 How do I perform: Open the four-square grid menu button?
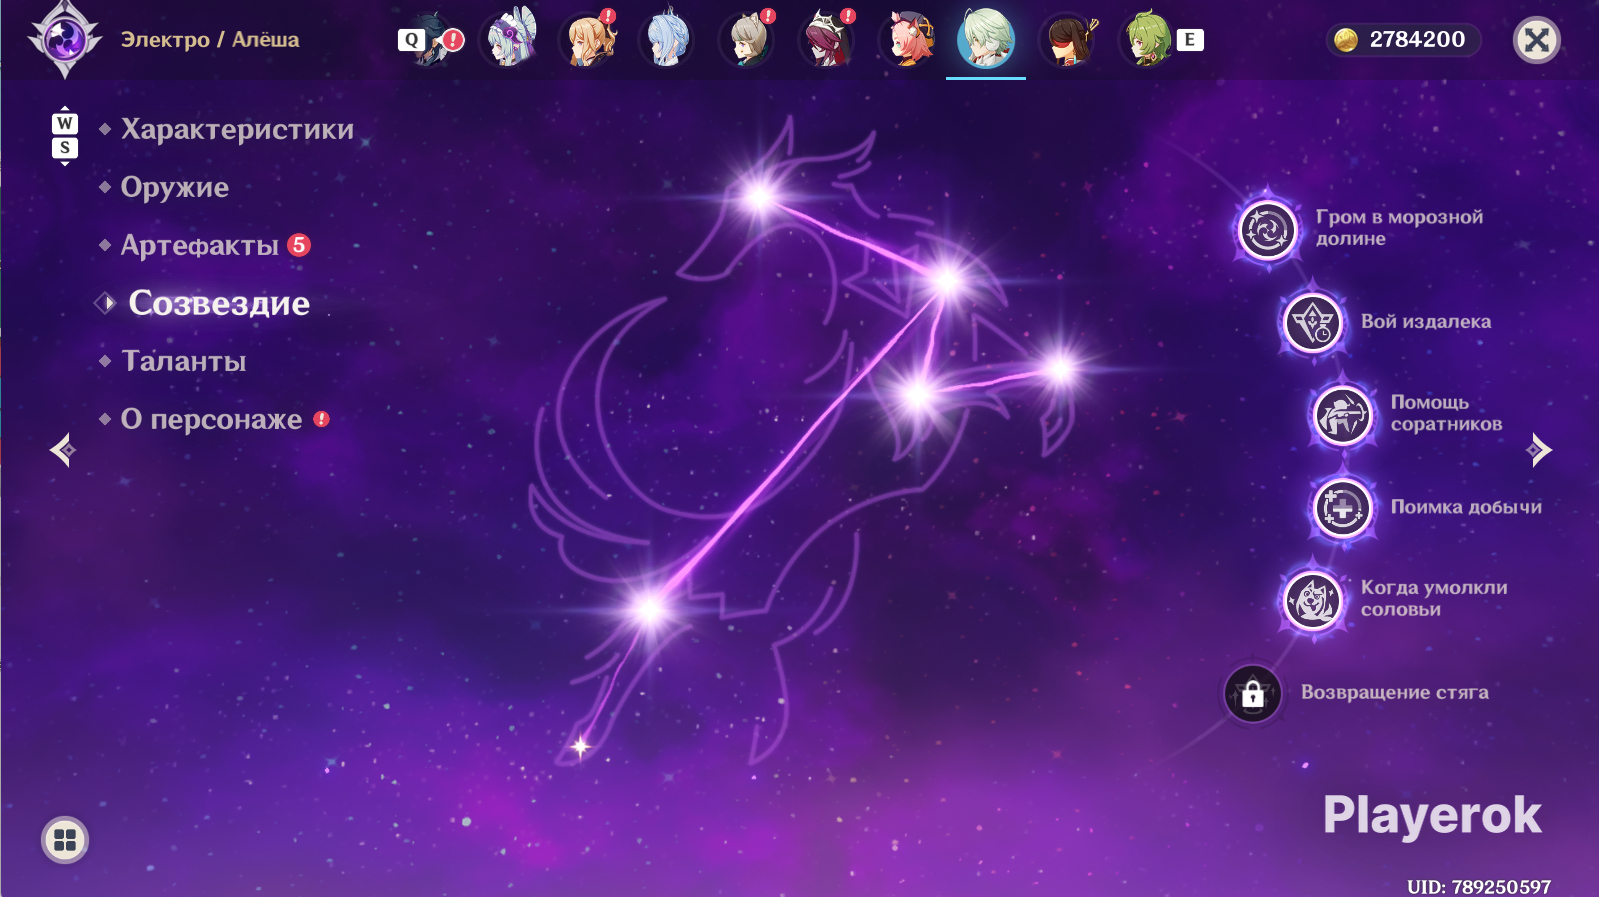65,840
